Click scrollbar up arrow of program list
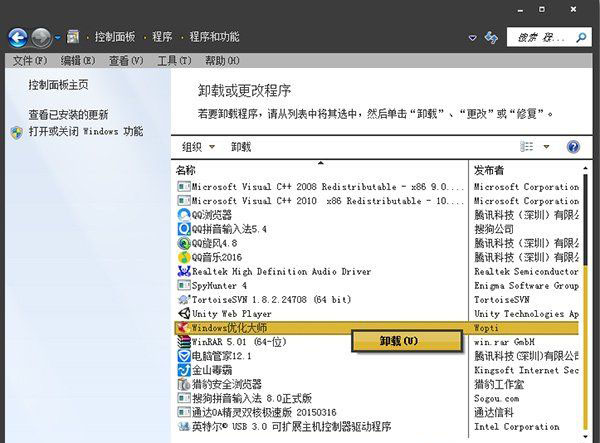The image size is (600, 443). tap(585, 168)
